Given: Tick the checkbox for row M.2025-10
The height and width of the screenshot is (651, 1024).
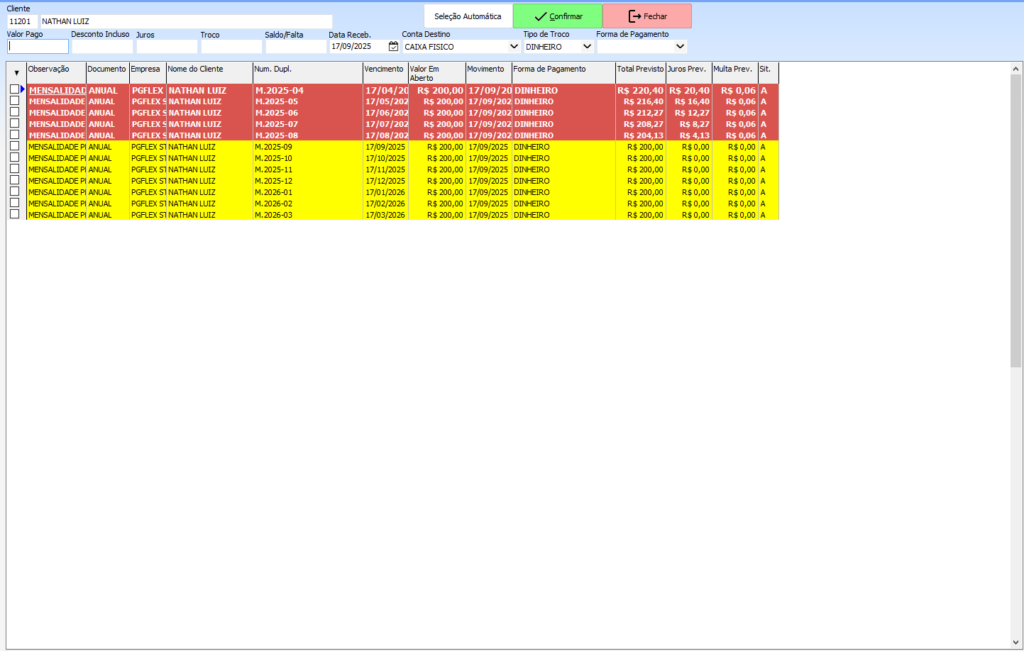Looking at the screenshot, I should click(x=14, y=157).
